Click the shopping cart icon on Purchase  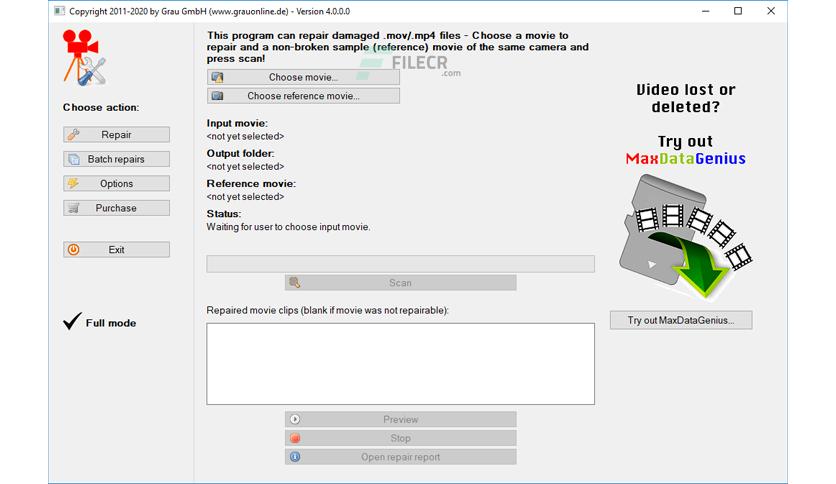click(x=74, y=208)
